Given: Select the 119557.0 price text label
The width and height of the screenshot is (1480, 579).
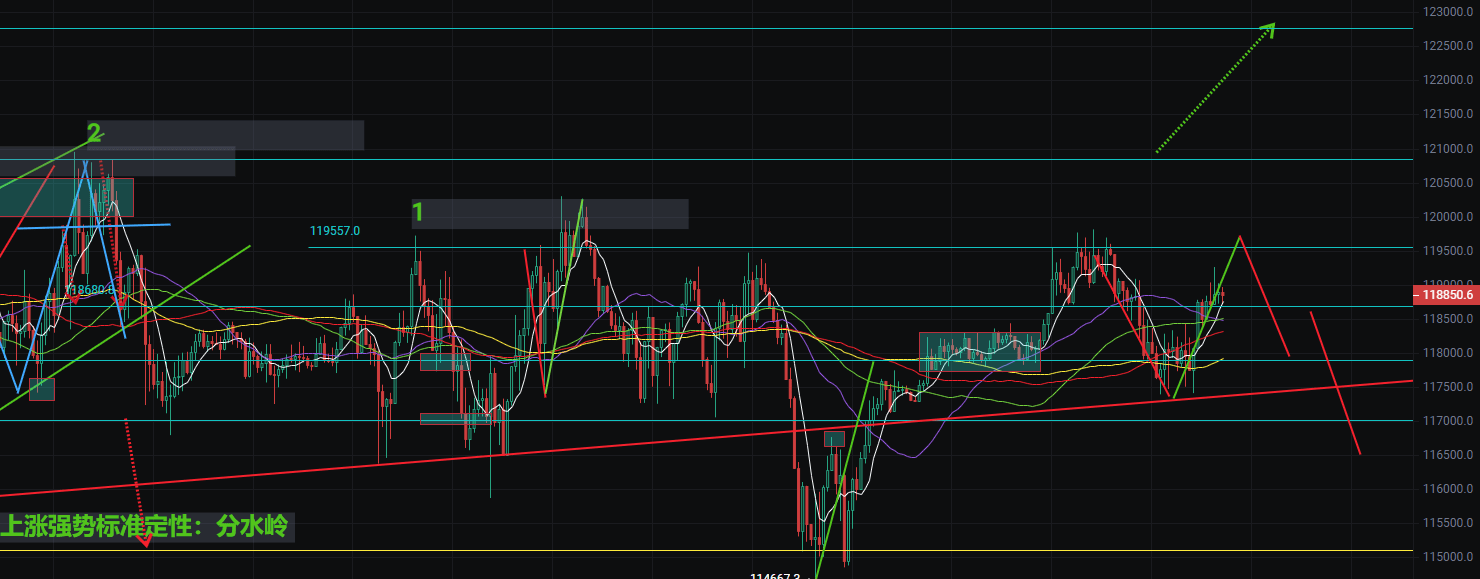Looking at the screenshot, I should point(335,230).
